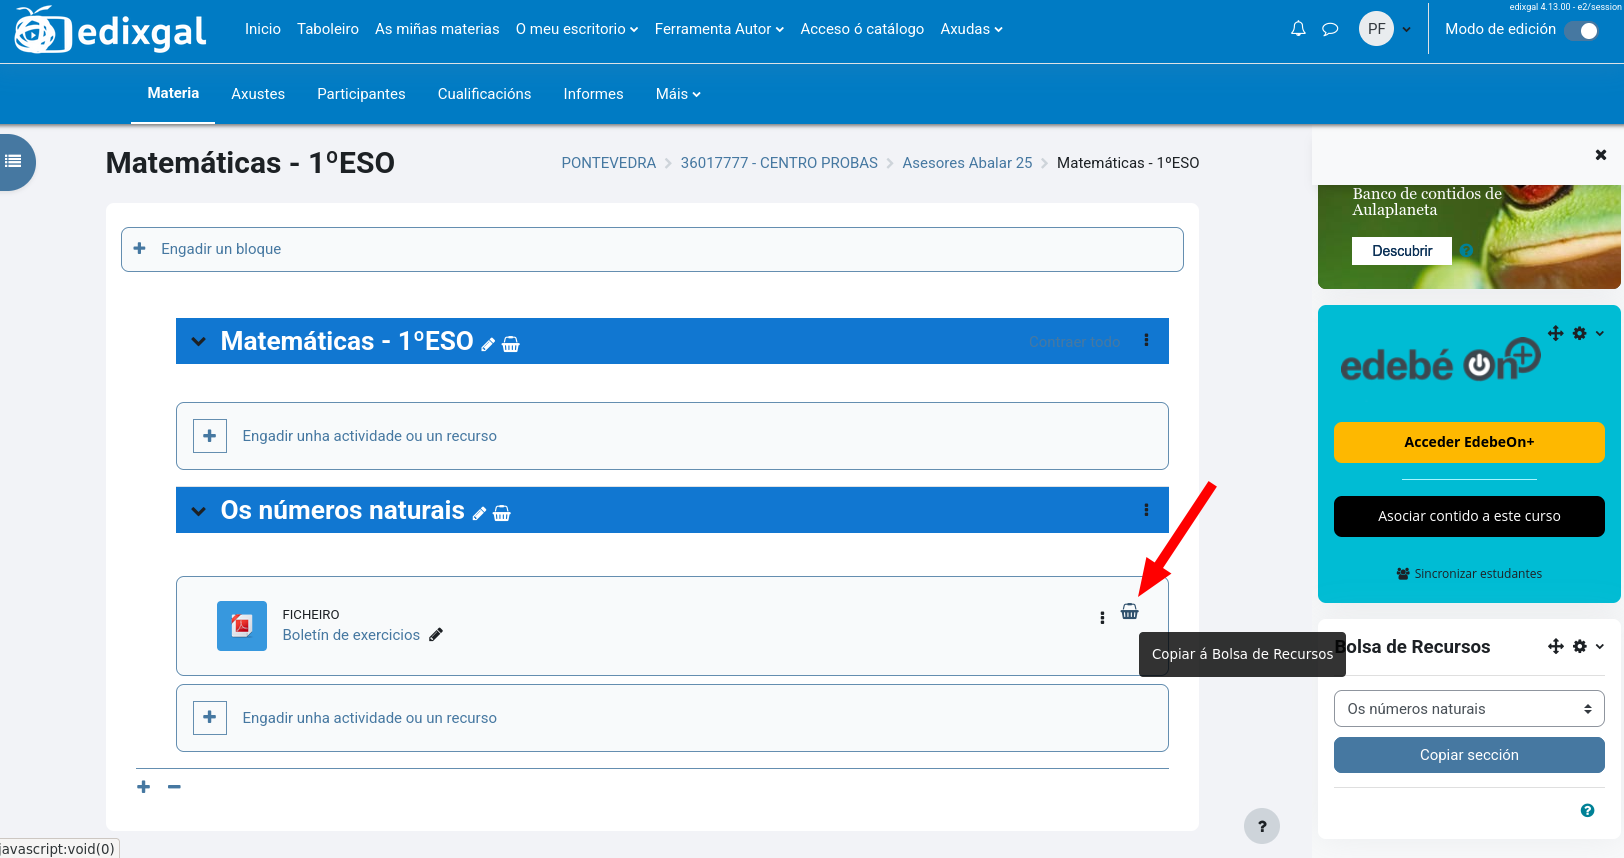This screenshot has height=858, width=1624.
Task: Open the notifications bell icon
Action: (1298, 29)
